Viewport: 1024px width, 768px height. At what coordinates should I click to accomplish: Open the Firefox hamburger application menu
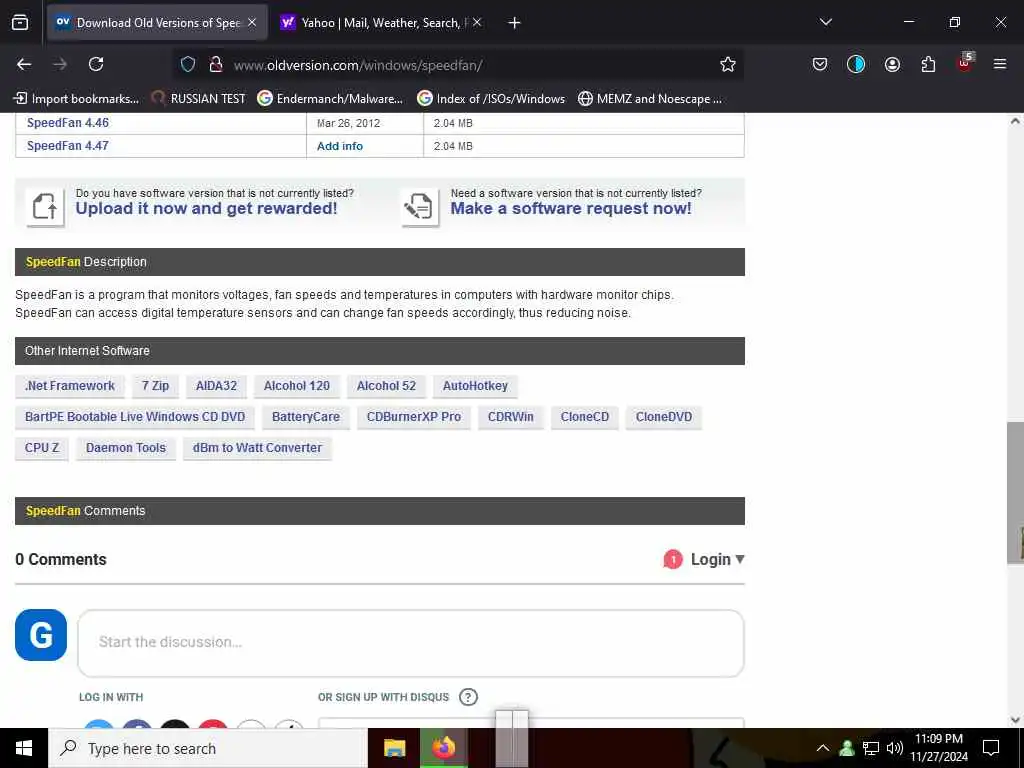1000,64
